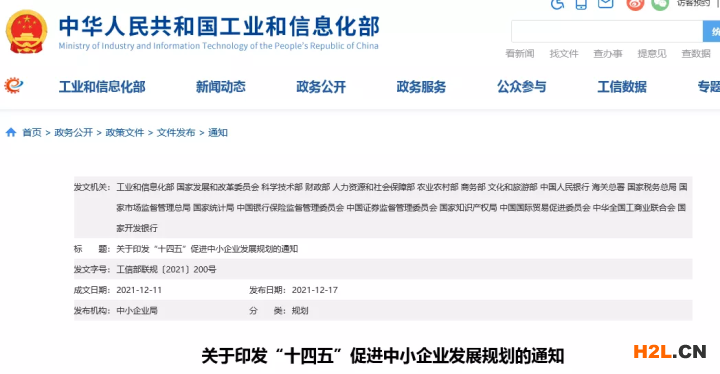Open the 新闻动态 menu
The height and width of the screenshot is (374, 720).
[220, 86]
